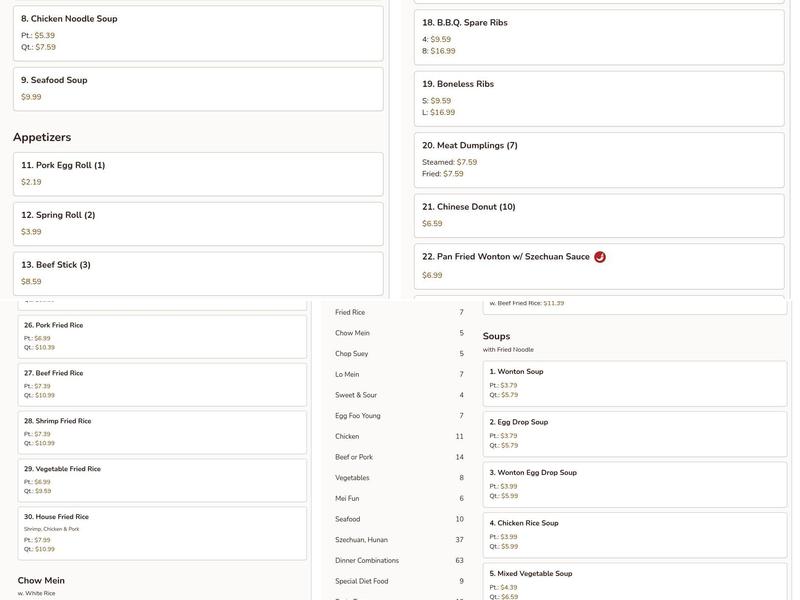Pick the Boneless Ribs menu card
Image resolution: width=800 pixels, height=600 pixels.
point(599,98)
